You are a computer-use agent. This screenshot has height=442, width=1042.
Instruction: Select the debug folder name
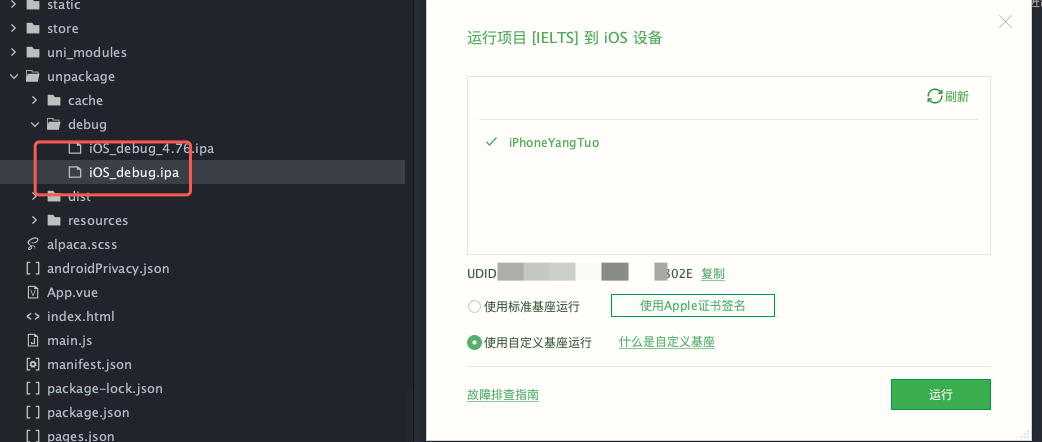coord(87,124)
